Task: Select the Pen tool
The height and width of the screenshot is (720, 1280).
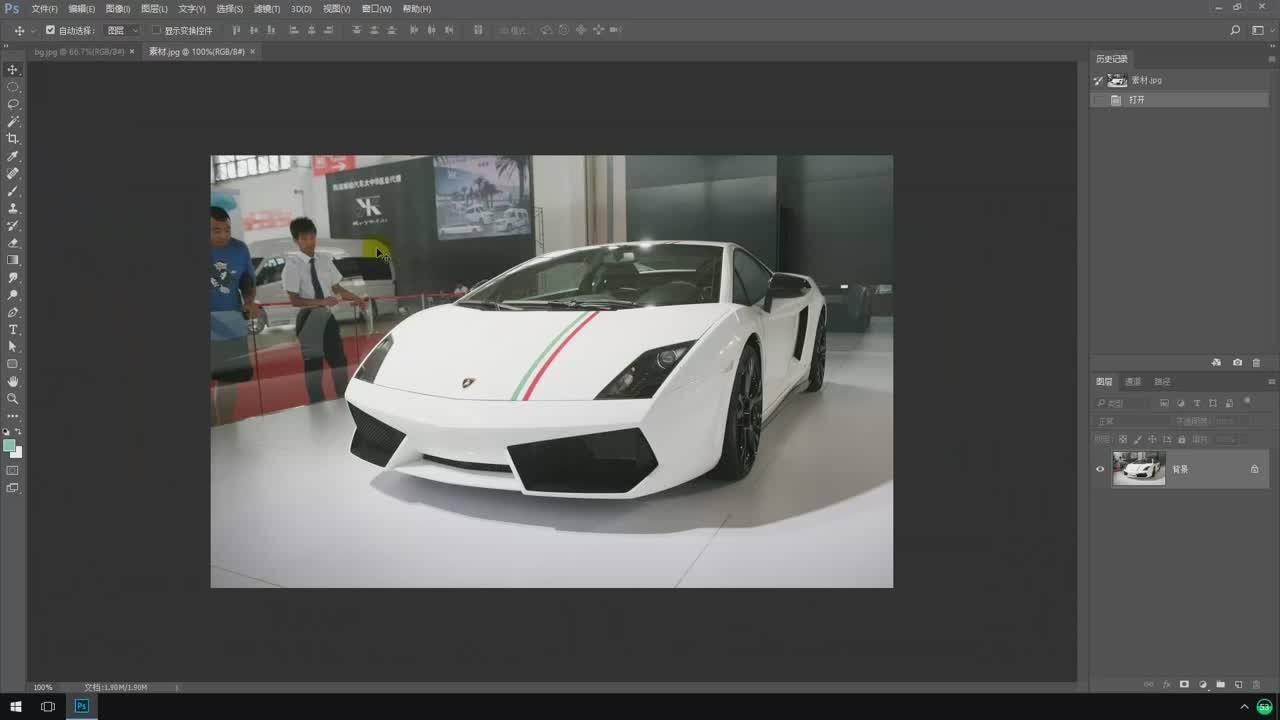Action: tap(13, 312)
